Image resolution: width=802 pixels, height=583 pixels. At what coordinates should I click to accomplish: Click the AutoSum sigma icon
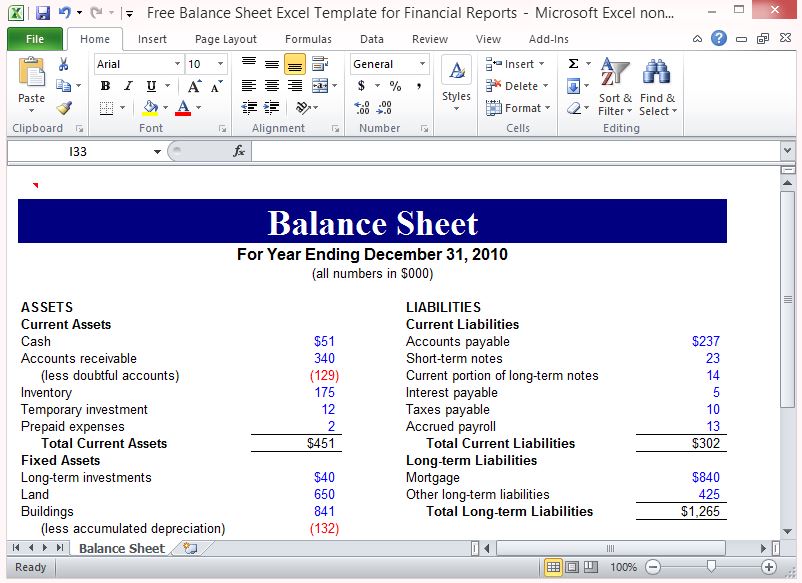[574, 64]
